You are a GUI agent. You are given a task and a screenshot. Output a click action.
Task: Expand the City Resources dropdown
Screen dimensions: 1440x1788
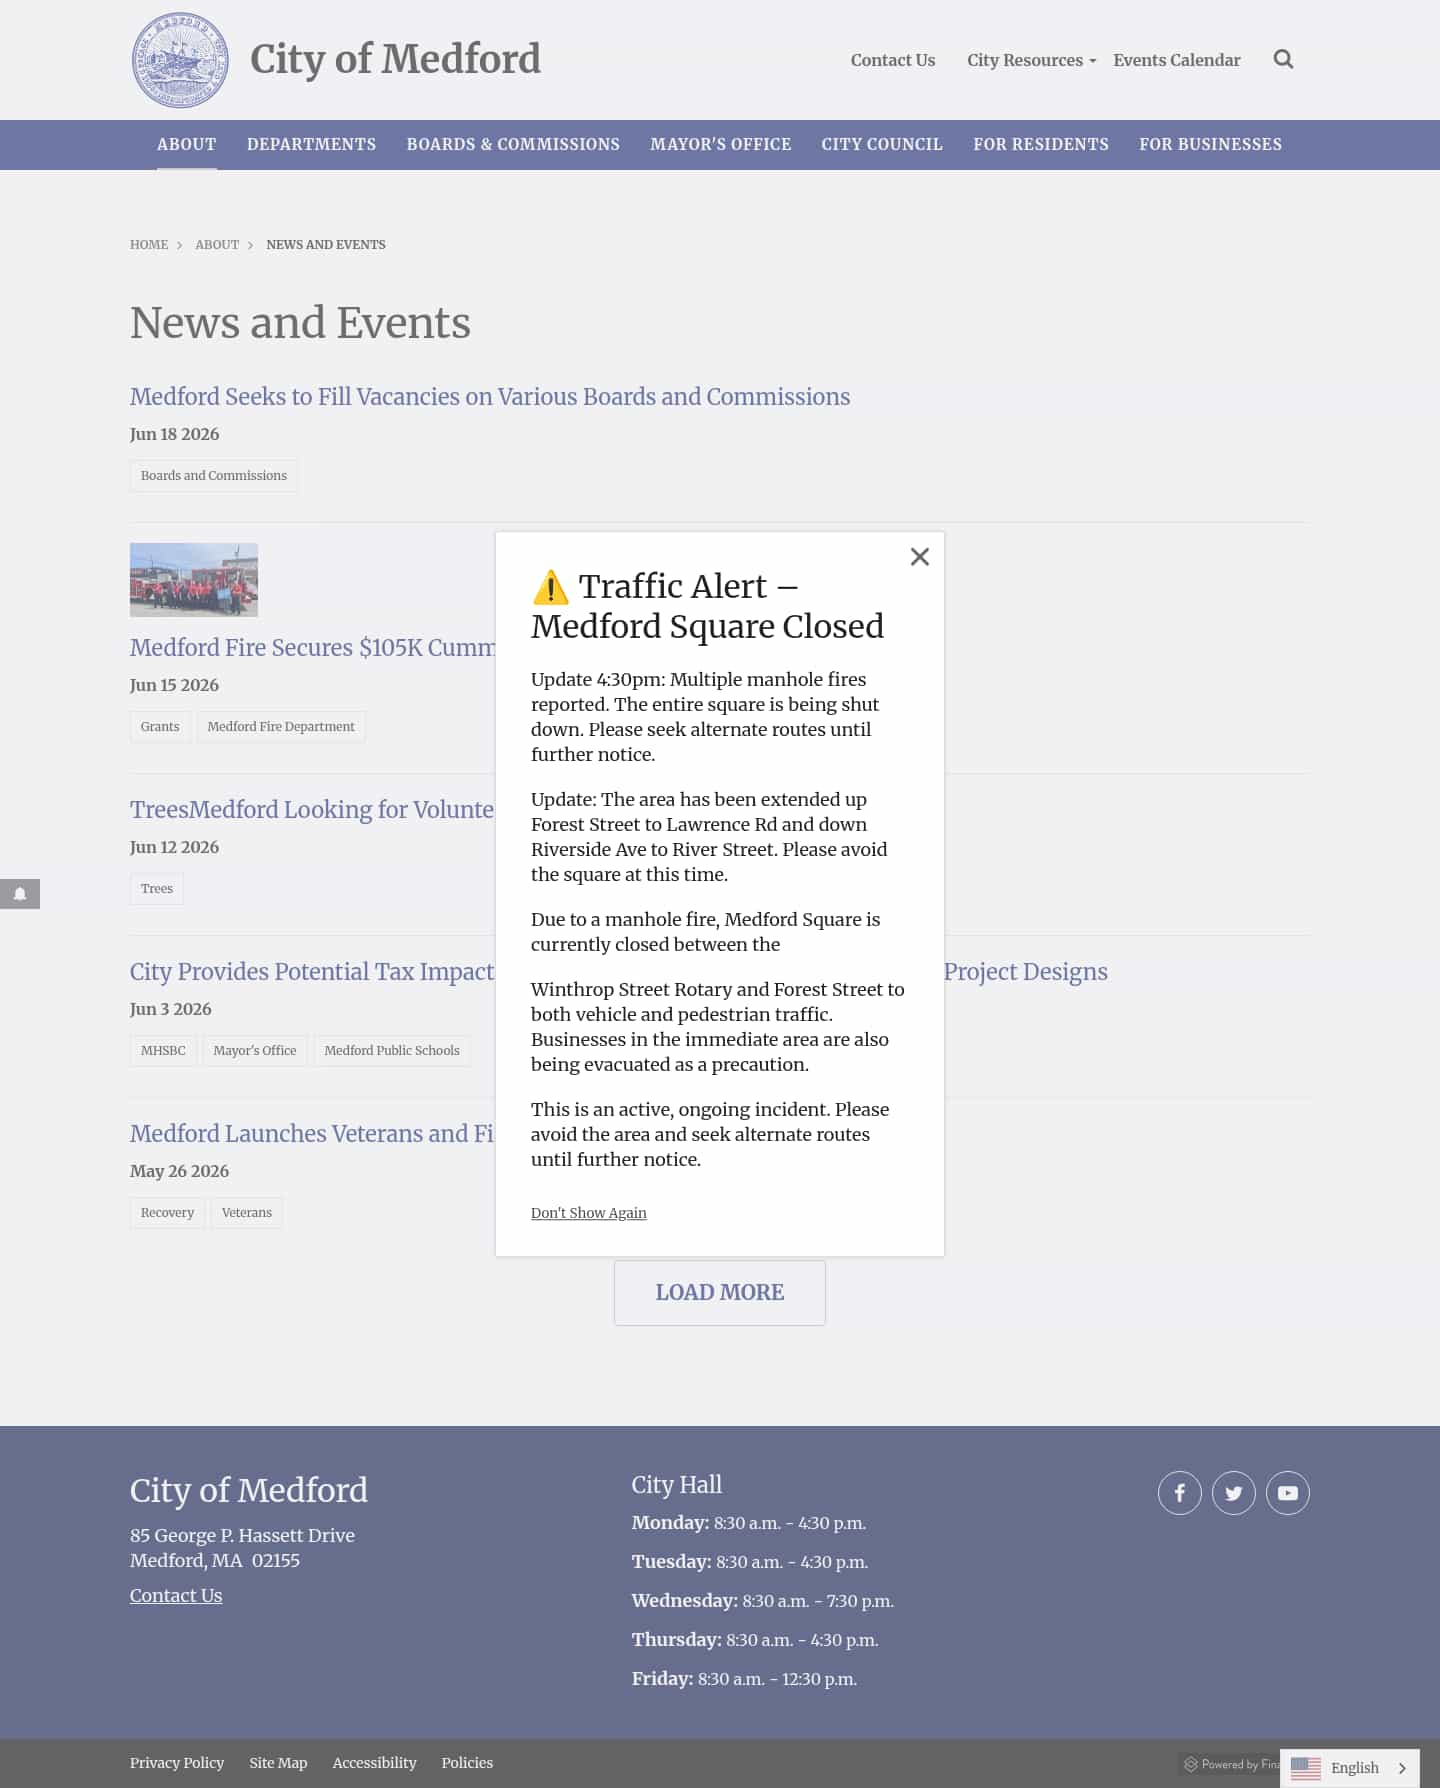[x=1031, y=60]
